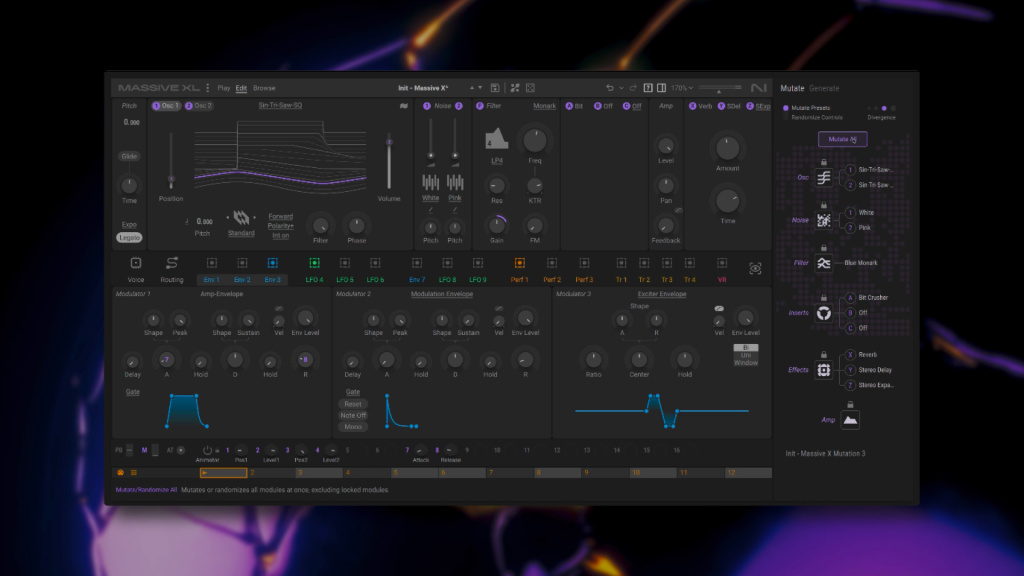Toggle the Legato button

[x=129, y=238]
